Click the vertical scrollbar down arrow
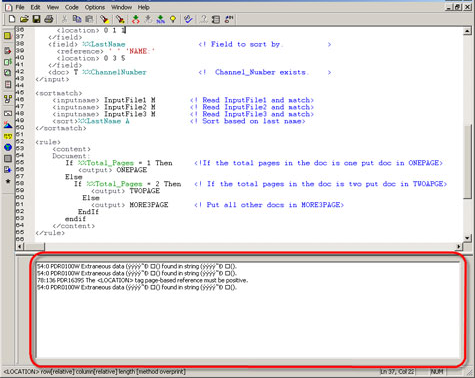 coord(467,238)
